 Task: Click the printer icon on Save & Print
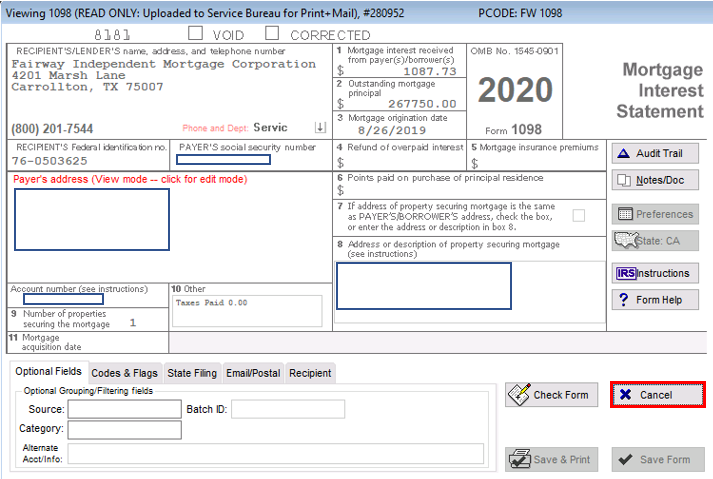tap(520, 459)
